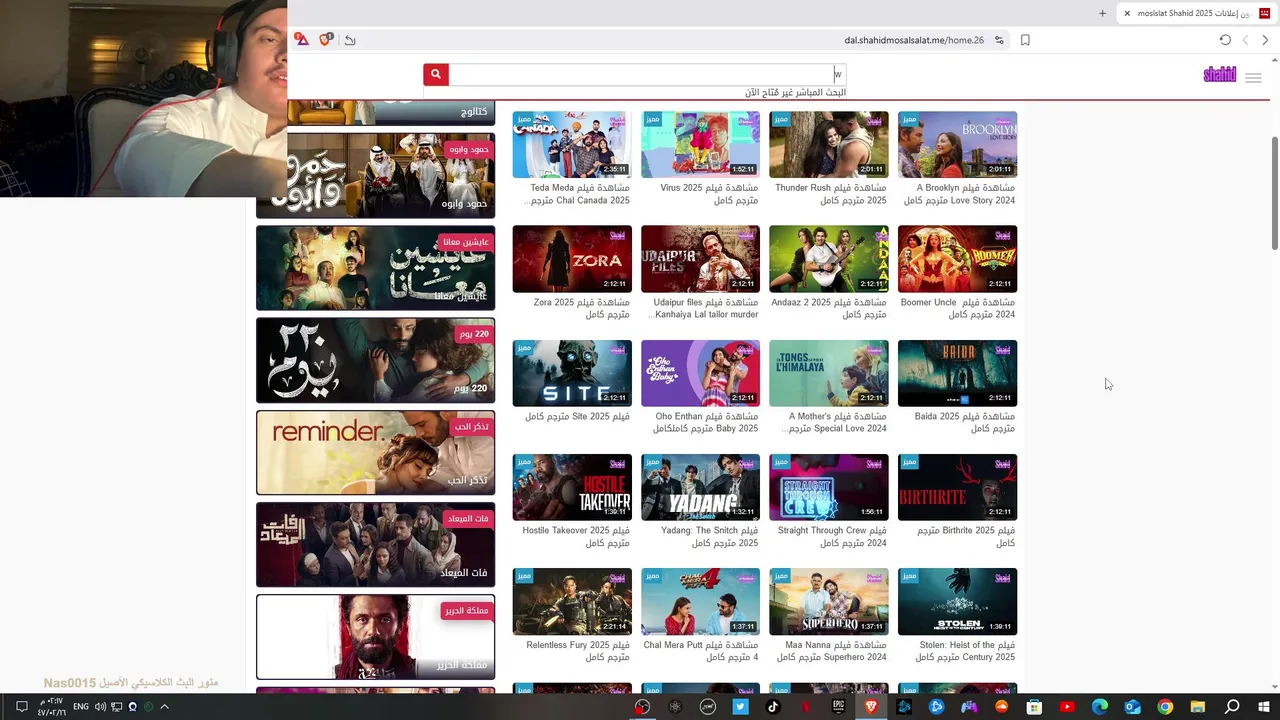Open Boomer Uncle 2024 movie title link
The height and width of the screenshot is (720, 1280).
click(x=958, y=308)
